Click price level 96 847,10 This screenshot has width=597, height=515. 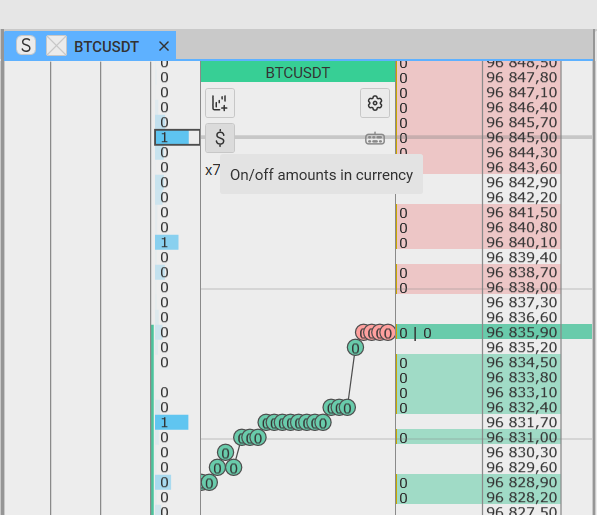click(x=522, y=92)
